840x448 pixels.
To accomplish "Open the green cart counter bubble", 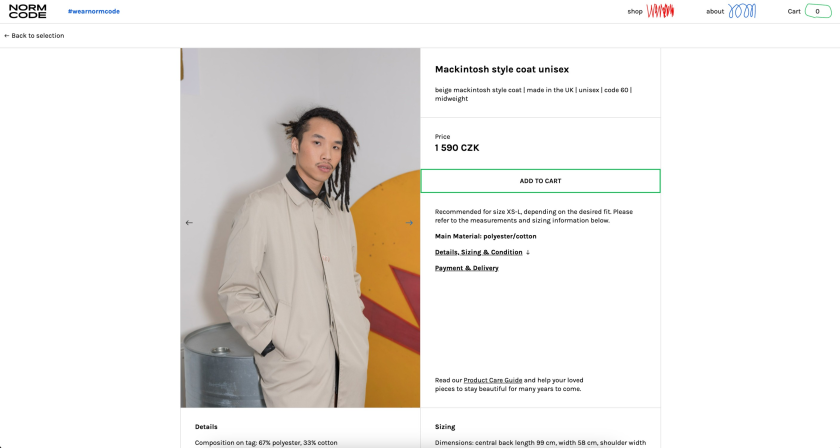I will coord(818,11).
